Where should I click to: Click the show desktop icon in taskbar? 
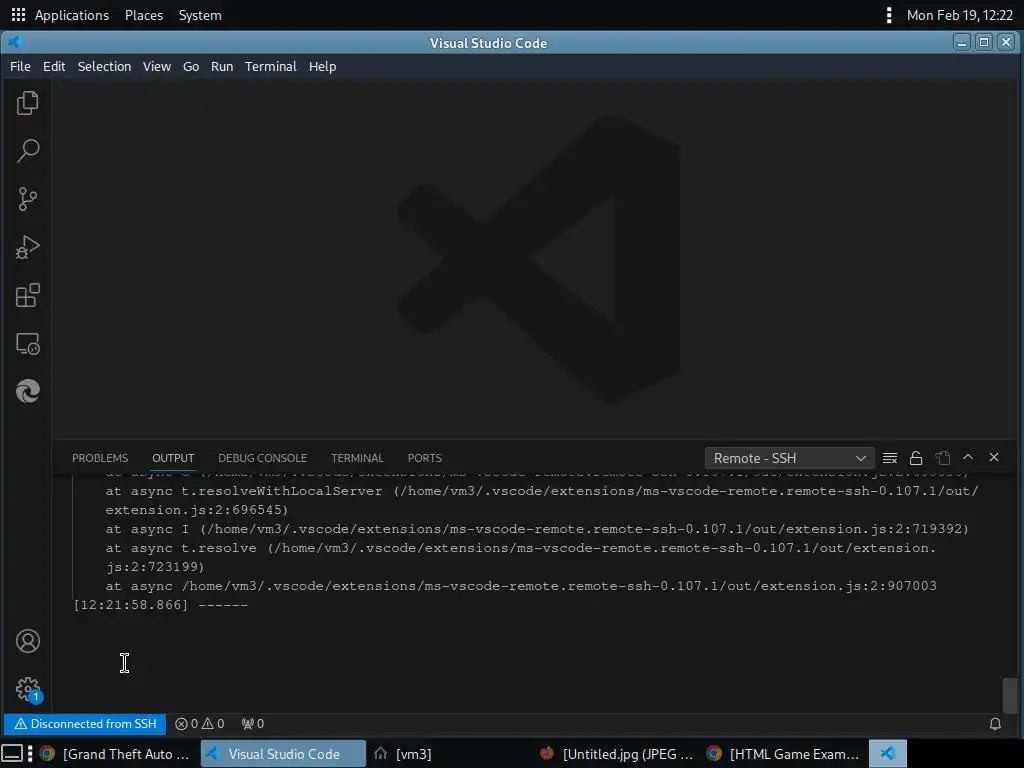12,754
